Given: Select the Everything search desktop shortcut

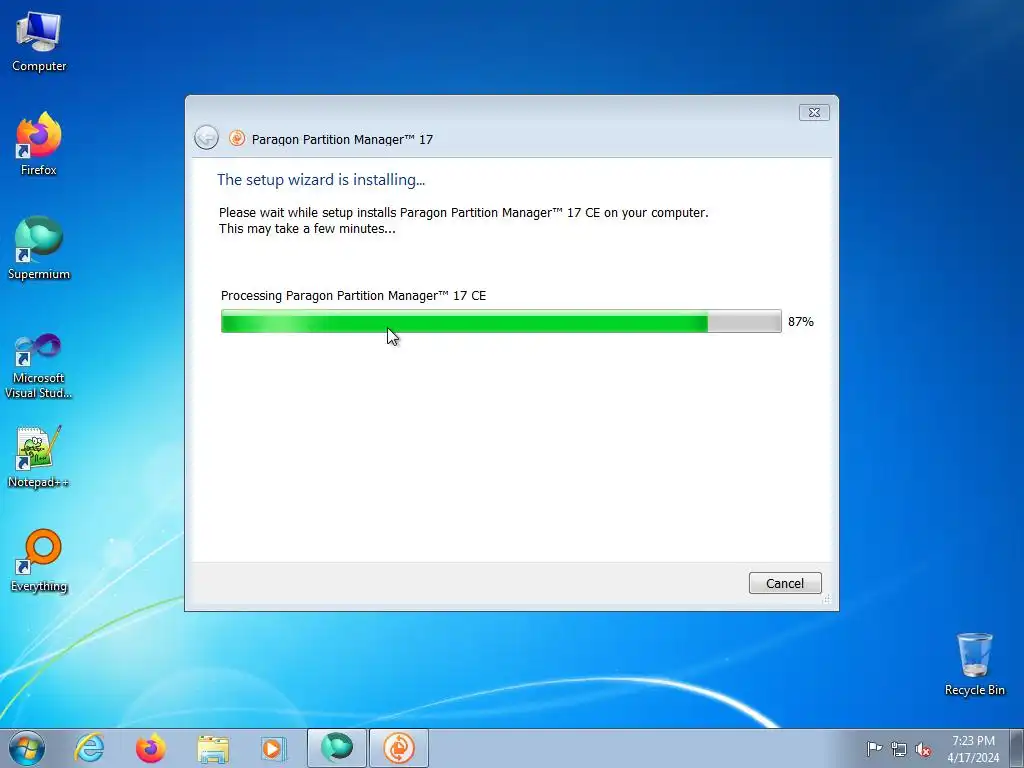Looking at the screenshot, I should [39, 561].
